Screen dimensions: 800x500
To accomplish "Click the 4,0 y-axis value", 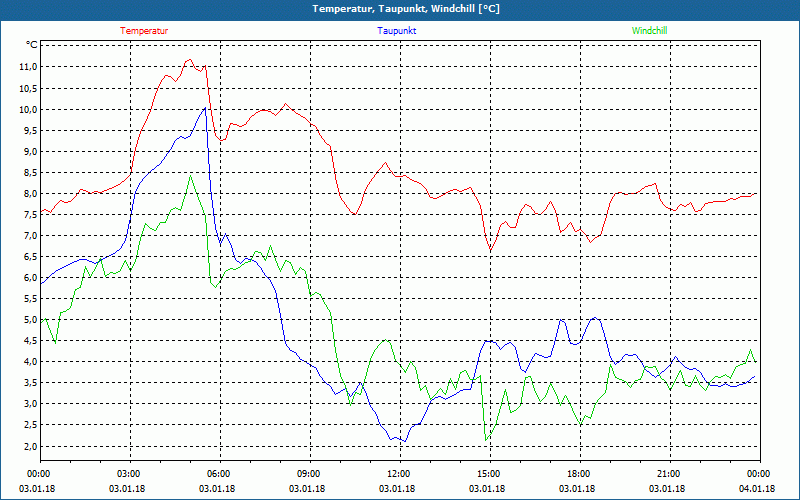I will [30, 362].
